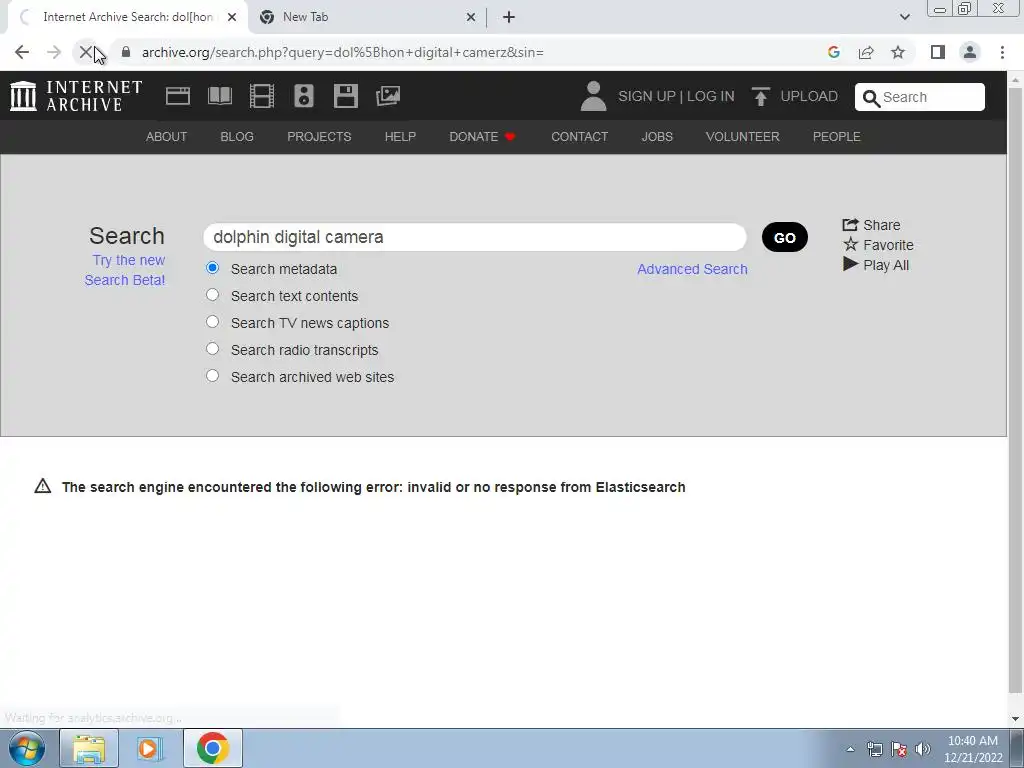
Task: Click the black GO button
Action: click(784, 237)
